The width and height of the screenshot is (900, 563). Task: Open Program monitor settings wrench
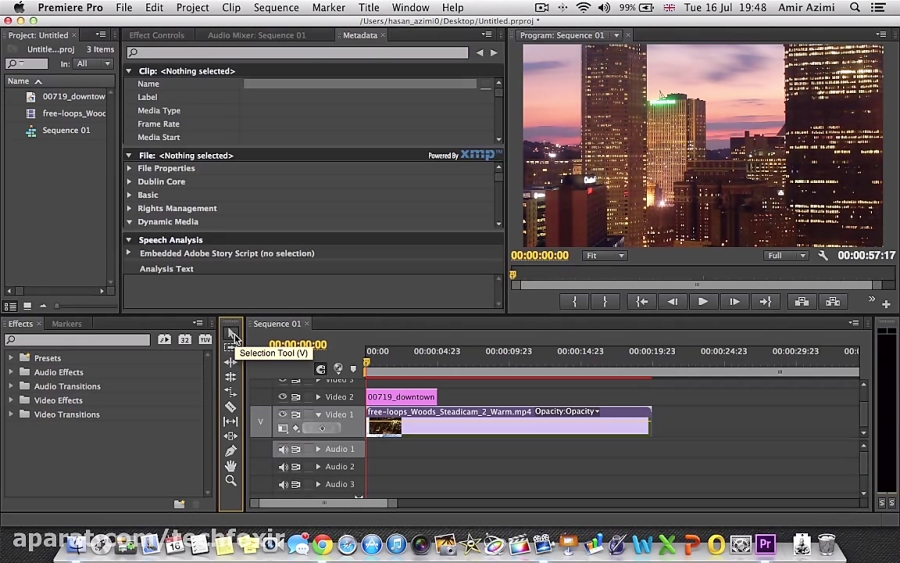pos(823,255)
